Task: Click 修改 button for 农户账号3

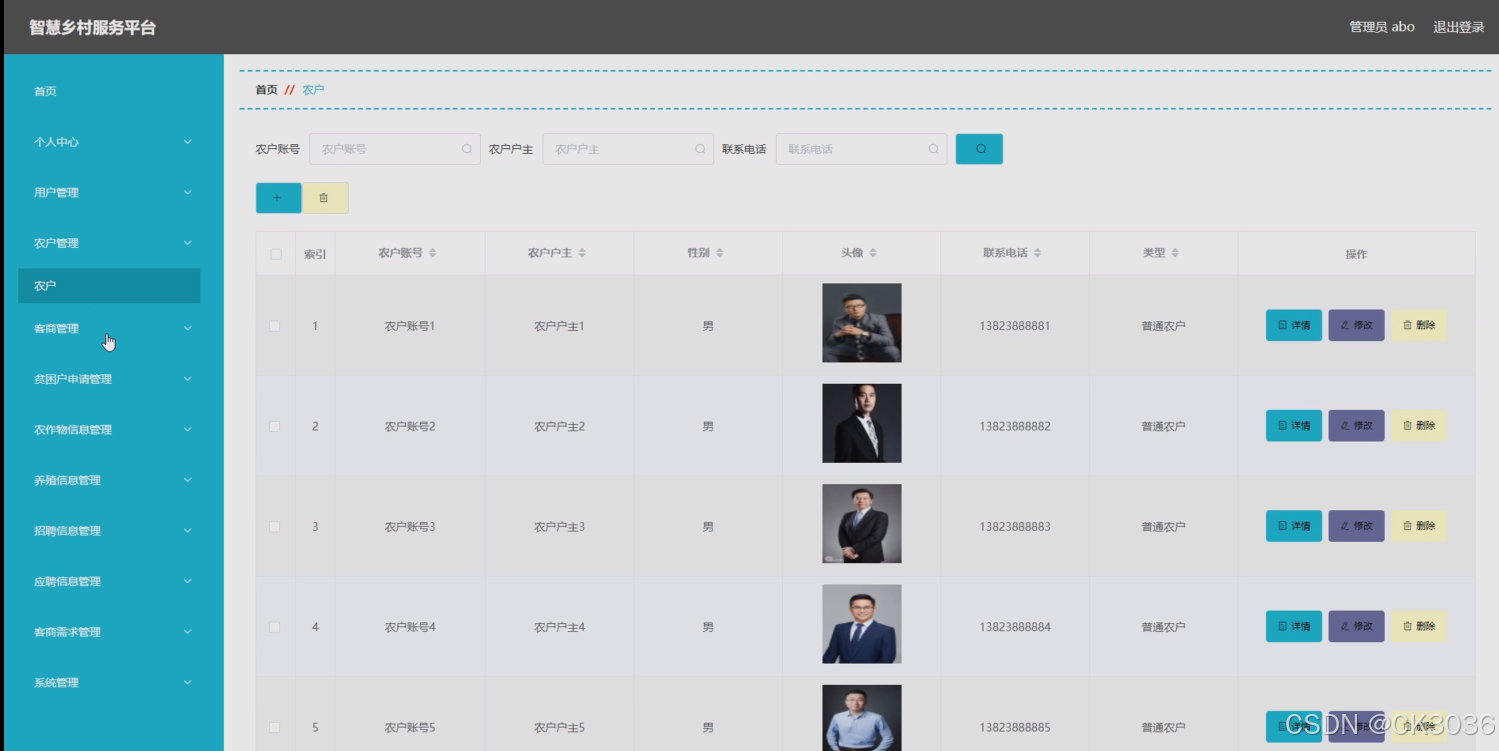Action: point(1356,526)
